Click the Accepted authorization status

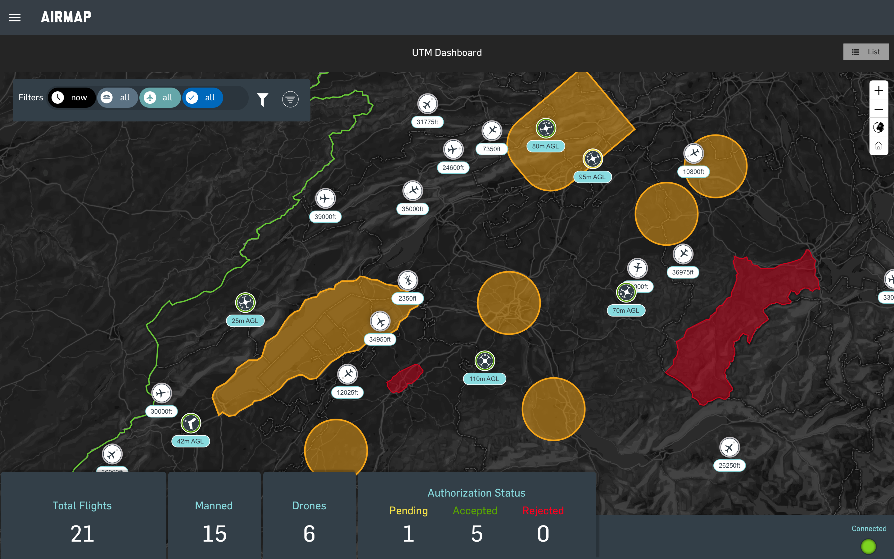point(476,511)
